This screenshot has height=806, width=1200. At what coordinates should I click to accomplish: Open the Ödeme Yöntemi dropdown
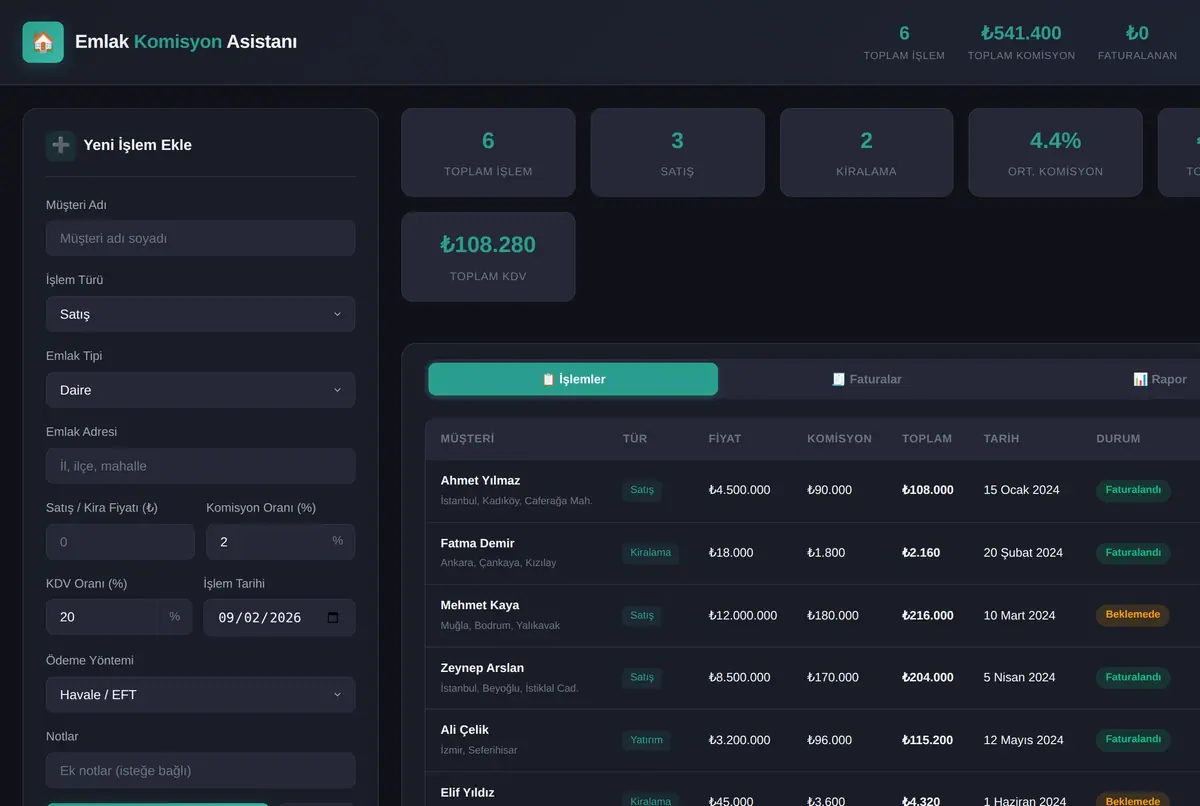tap(200, 694)
